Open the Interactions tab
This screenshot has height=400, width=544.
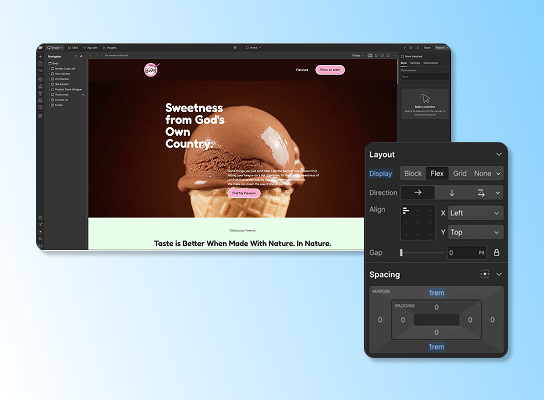click(431, 63)
